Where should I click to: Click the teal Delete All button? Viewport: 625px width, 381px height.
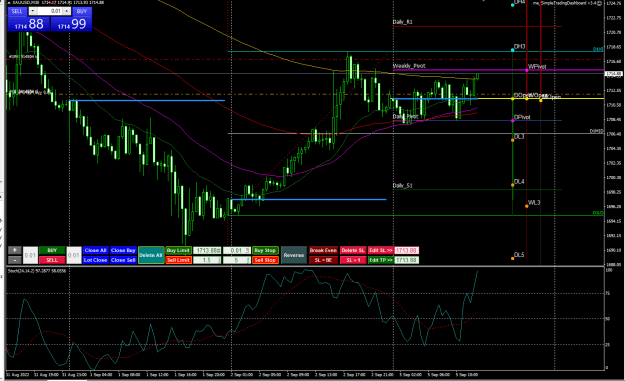(x=151, y=255)
